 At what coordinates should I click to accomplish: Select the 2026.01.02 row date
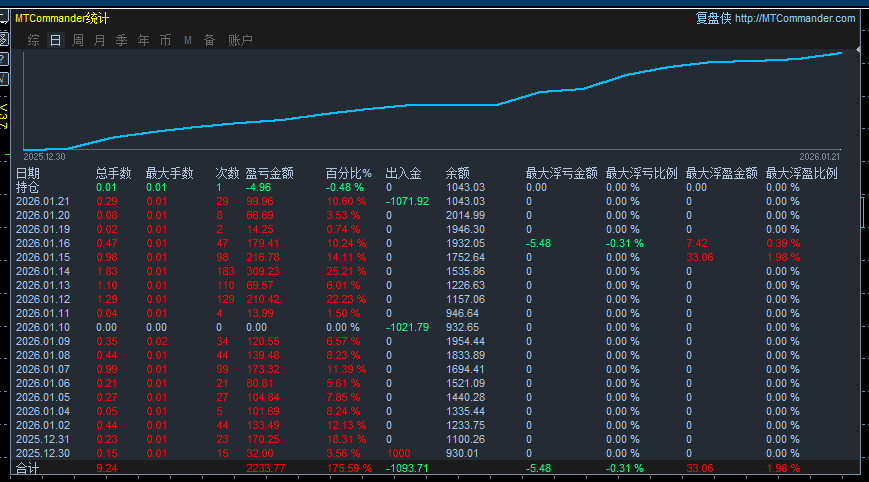coord(43,425)
